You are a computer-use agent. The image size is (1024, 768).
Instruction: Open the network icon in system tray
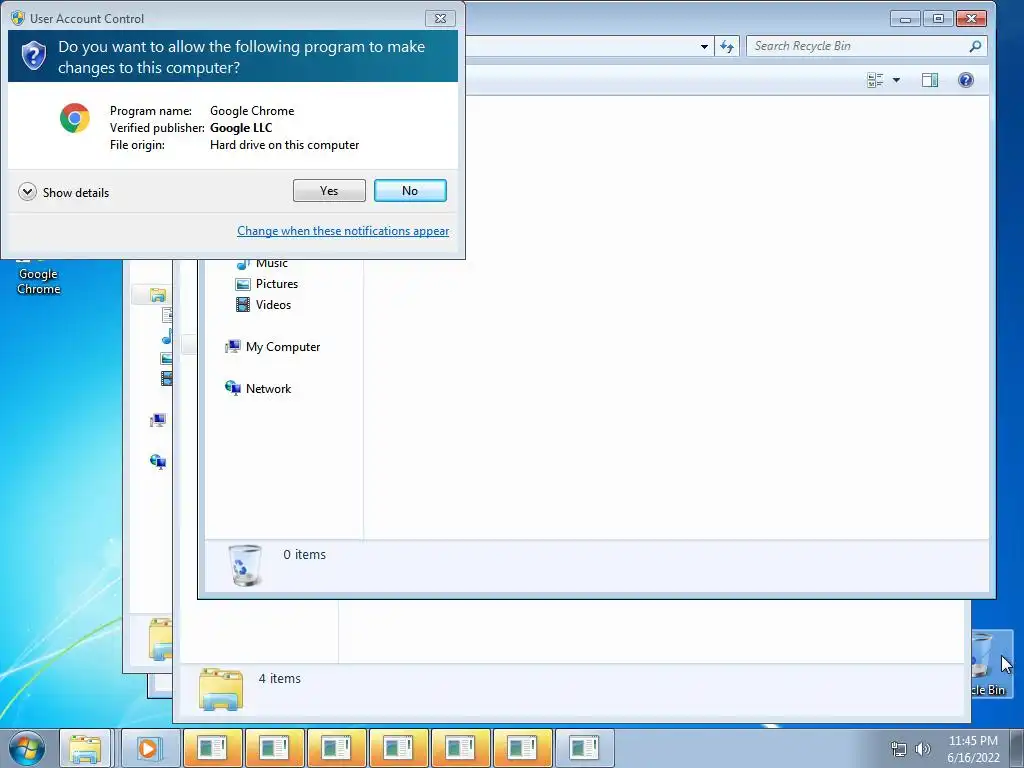[x=899, y=749]
